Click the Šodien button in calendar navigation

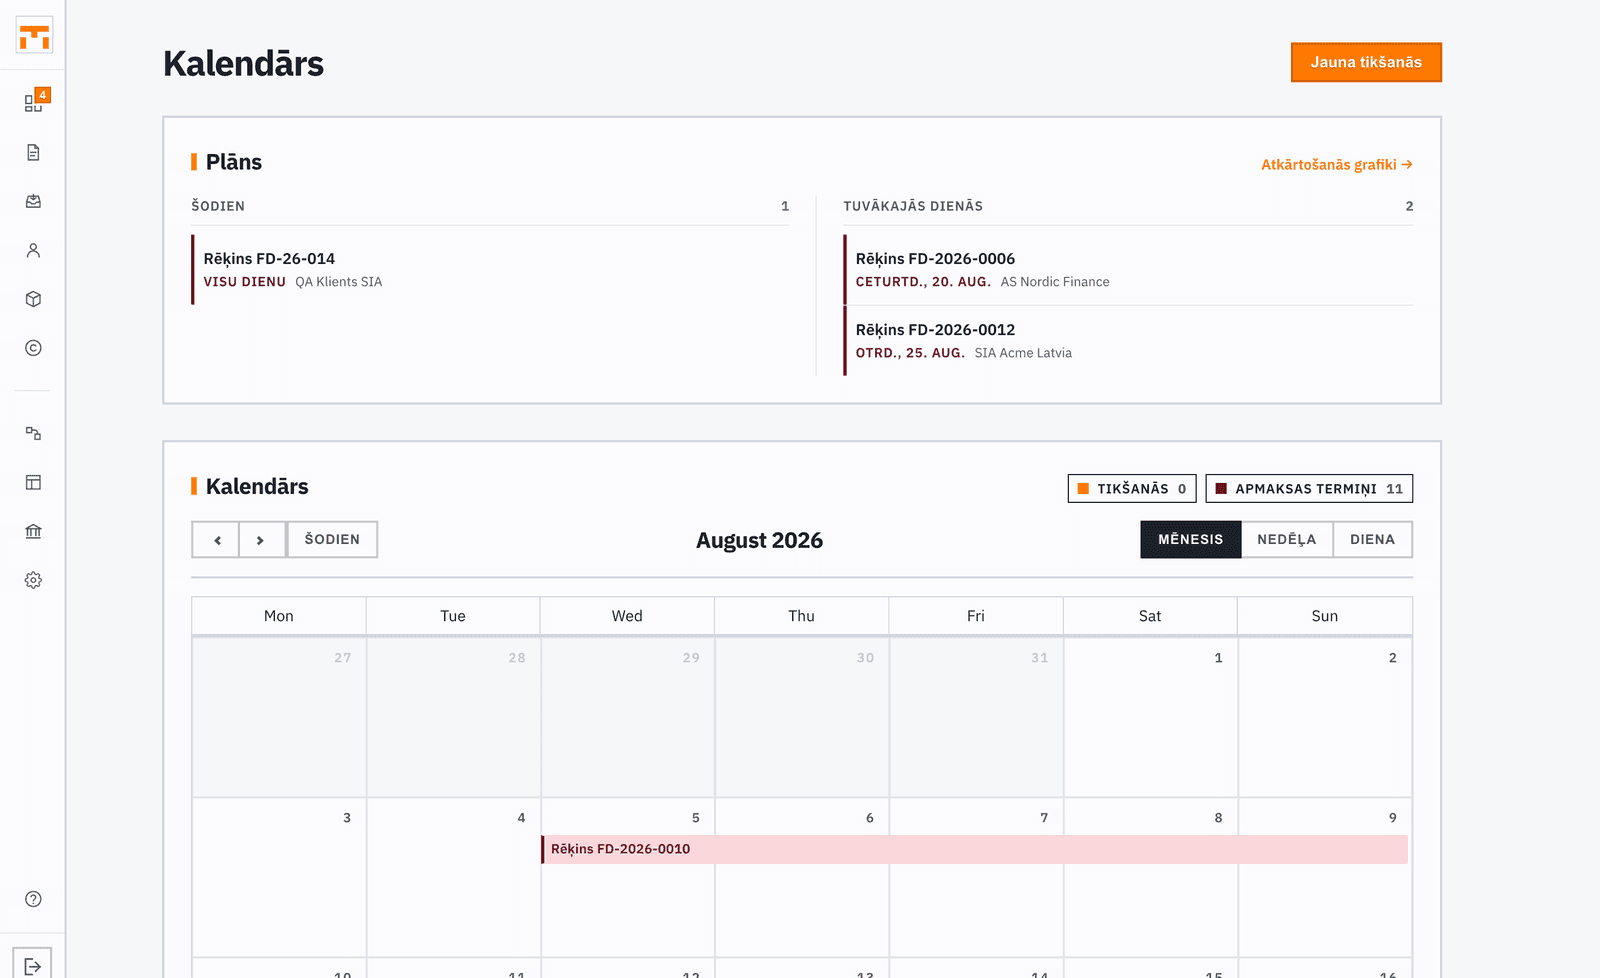(332, 540)
